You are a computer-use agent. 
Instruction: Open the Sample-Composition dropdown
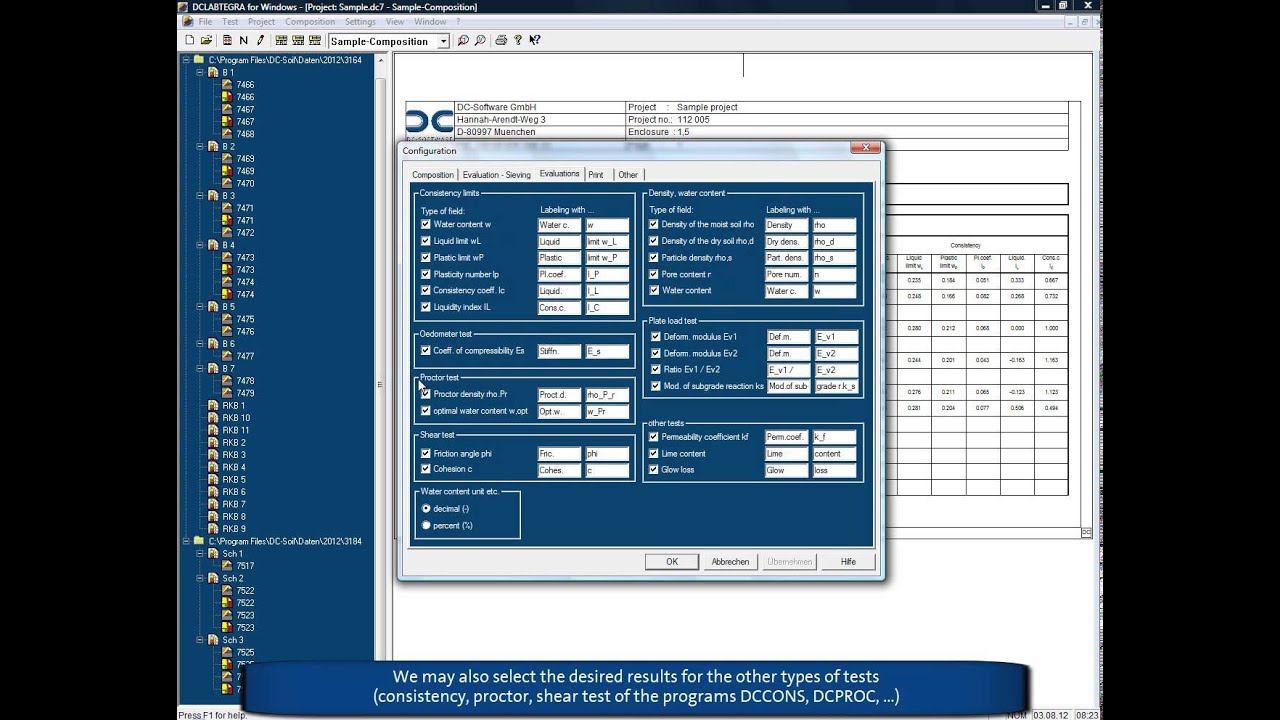pos(443,41)
